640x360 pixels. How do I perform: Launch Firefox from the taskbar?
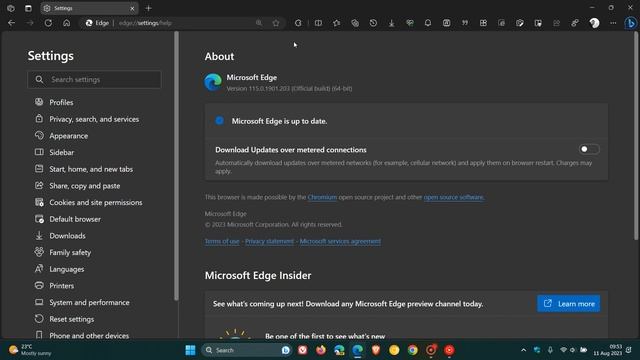pos(321,350)
